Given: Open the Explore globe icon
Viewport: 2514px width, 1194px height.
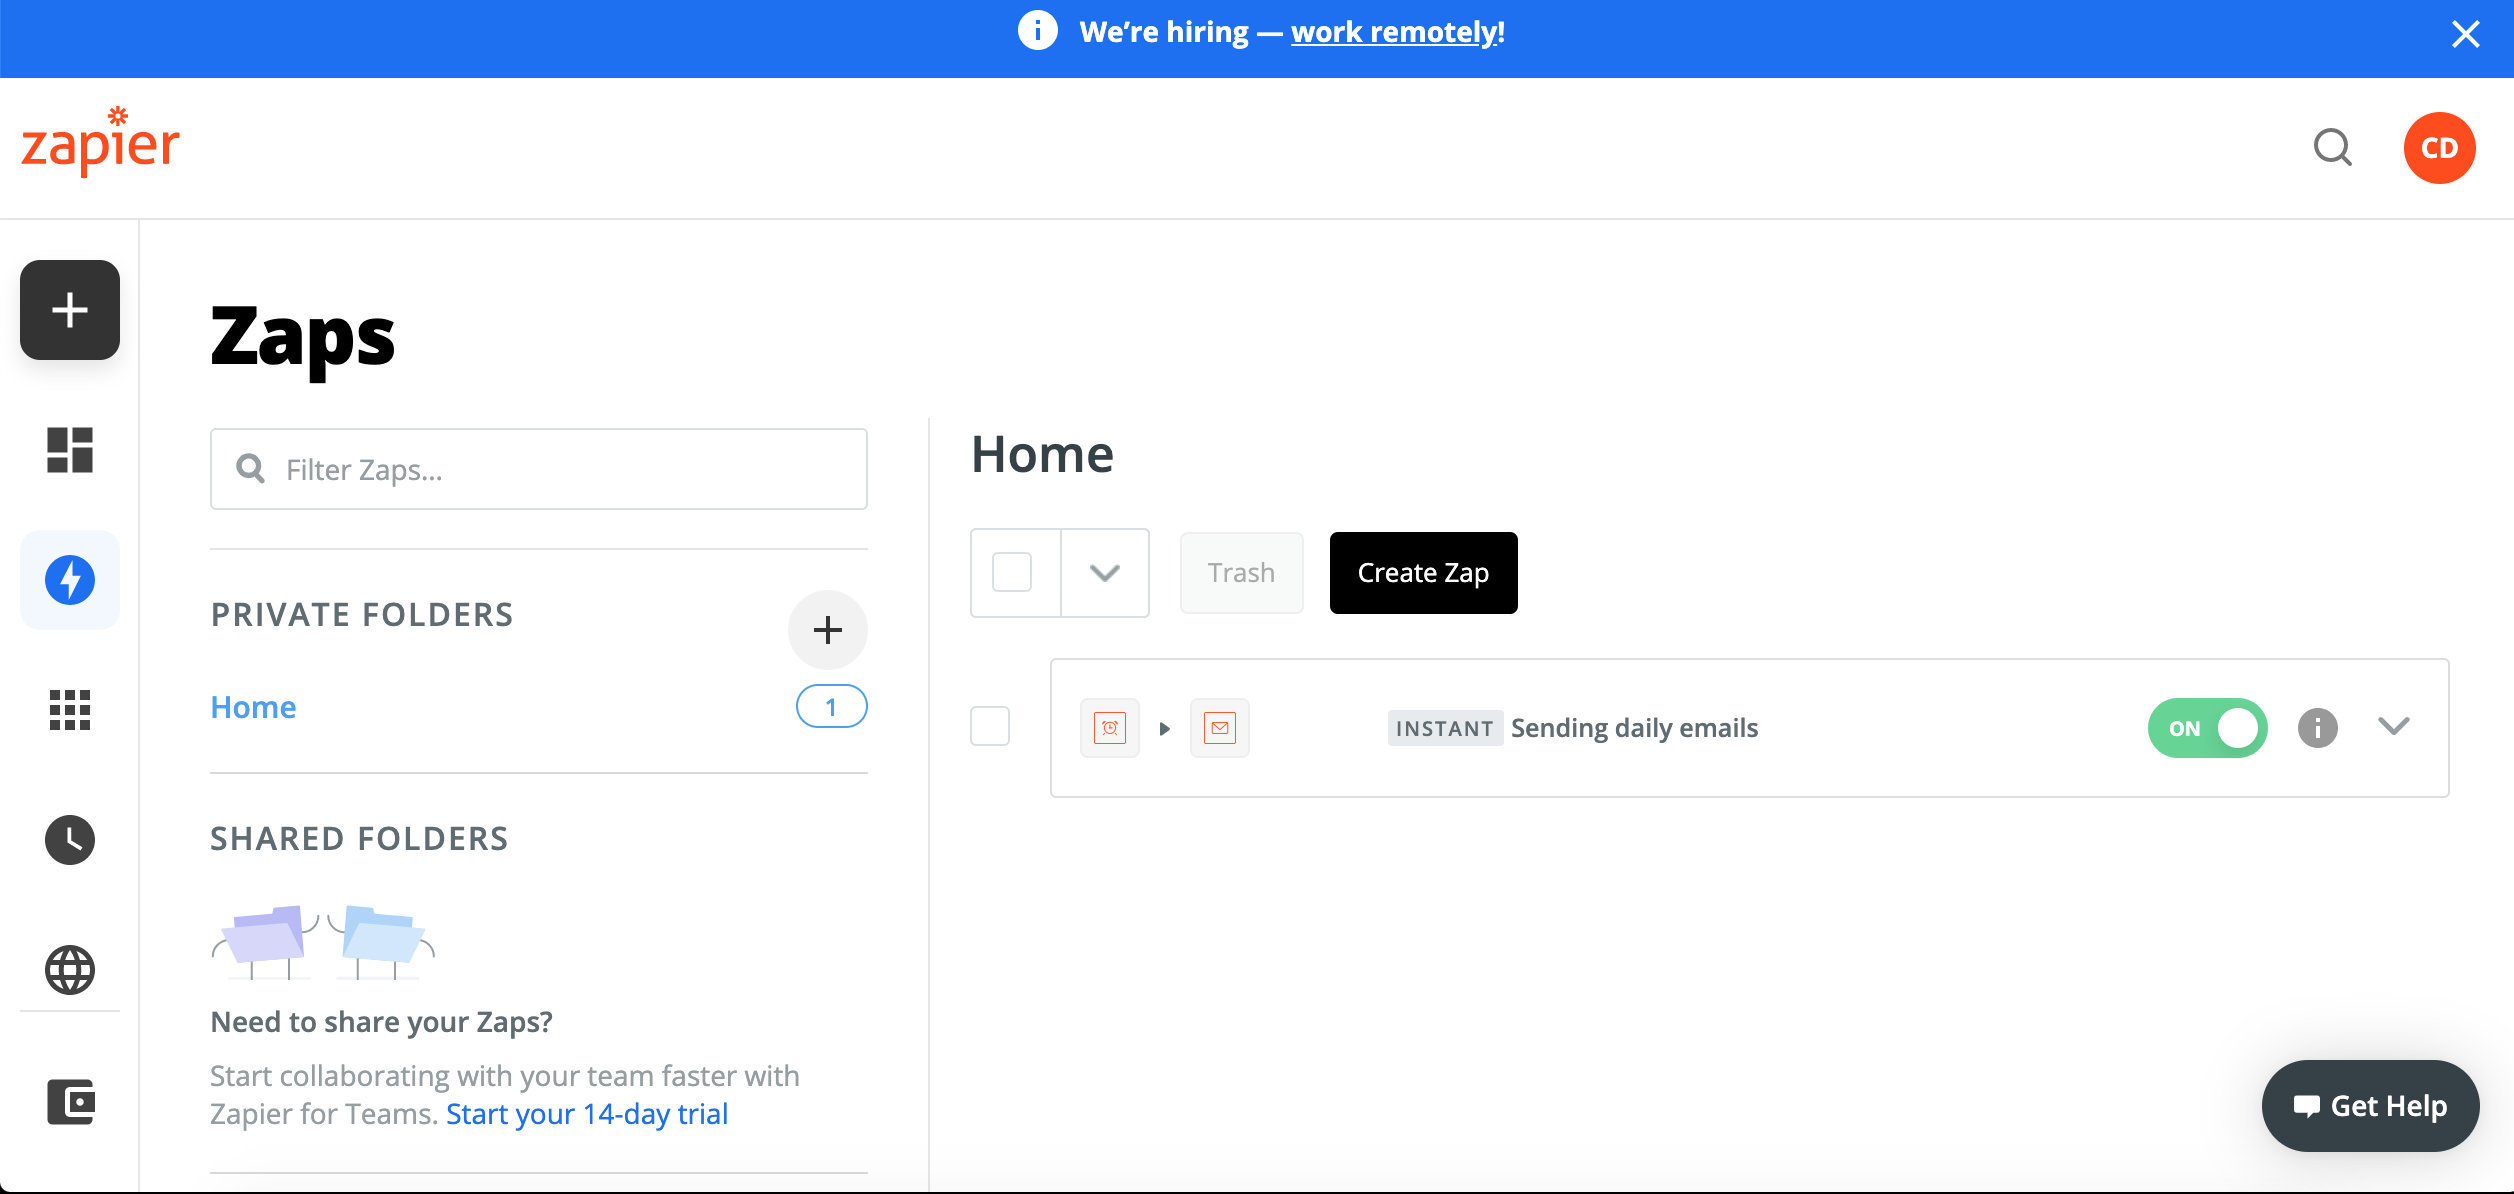Looking at the screenshot, I should (70, 970).
